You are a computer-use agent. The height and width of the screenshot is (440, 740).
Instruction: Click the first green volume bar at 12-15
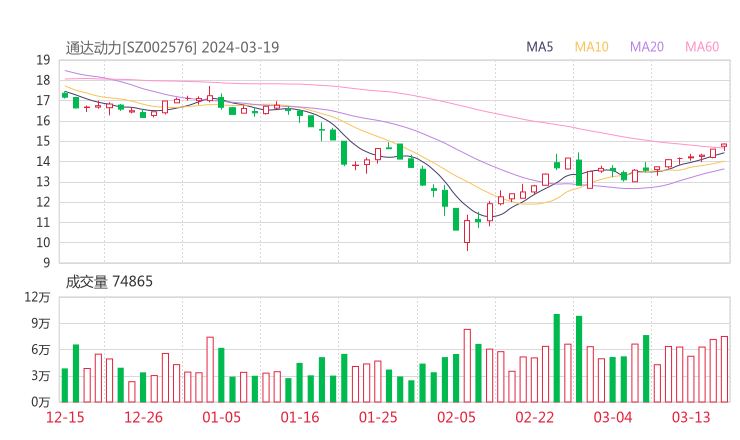[x=65, y=385]
